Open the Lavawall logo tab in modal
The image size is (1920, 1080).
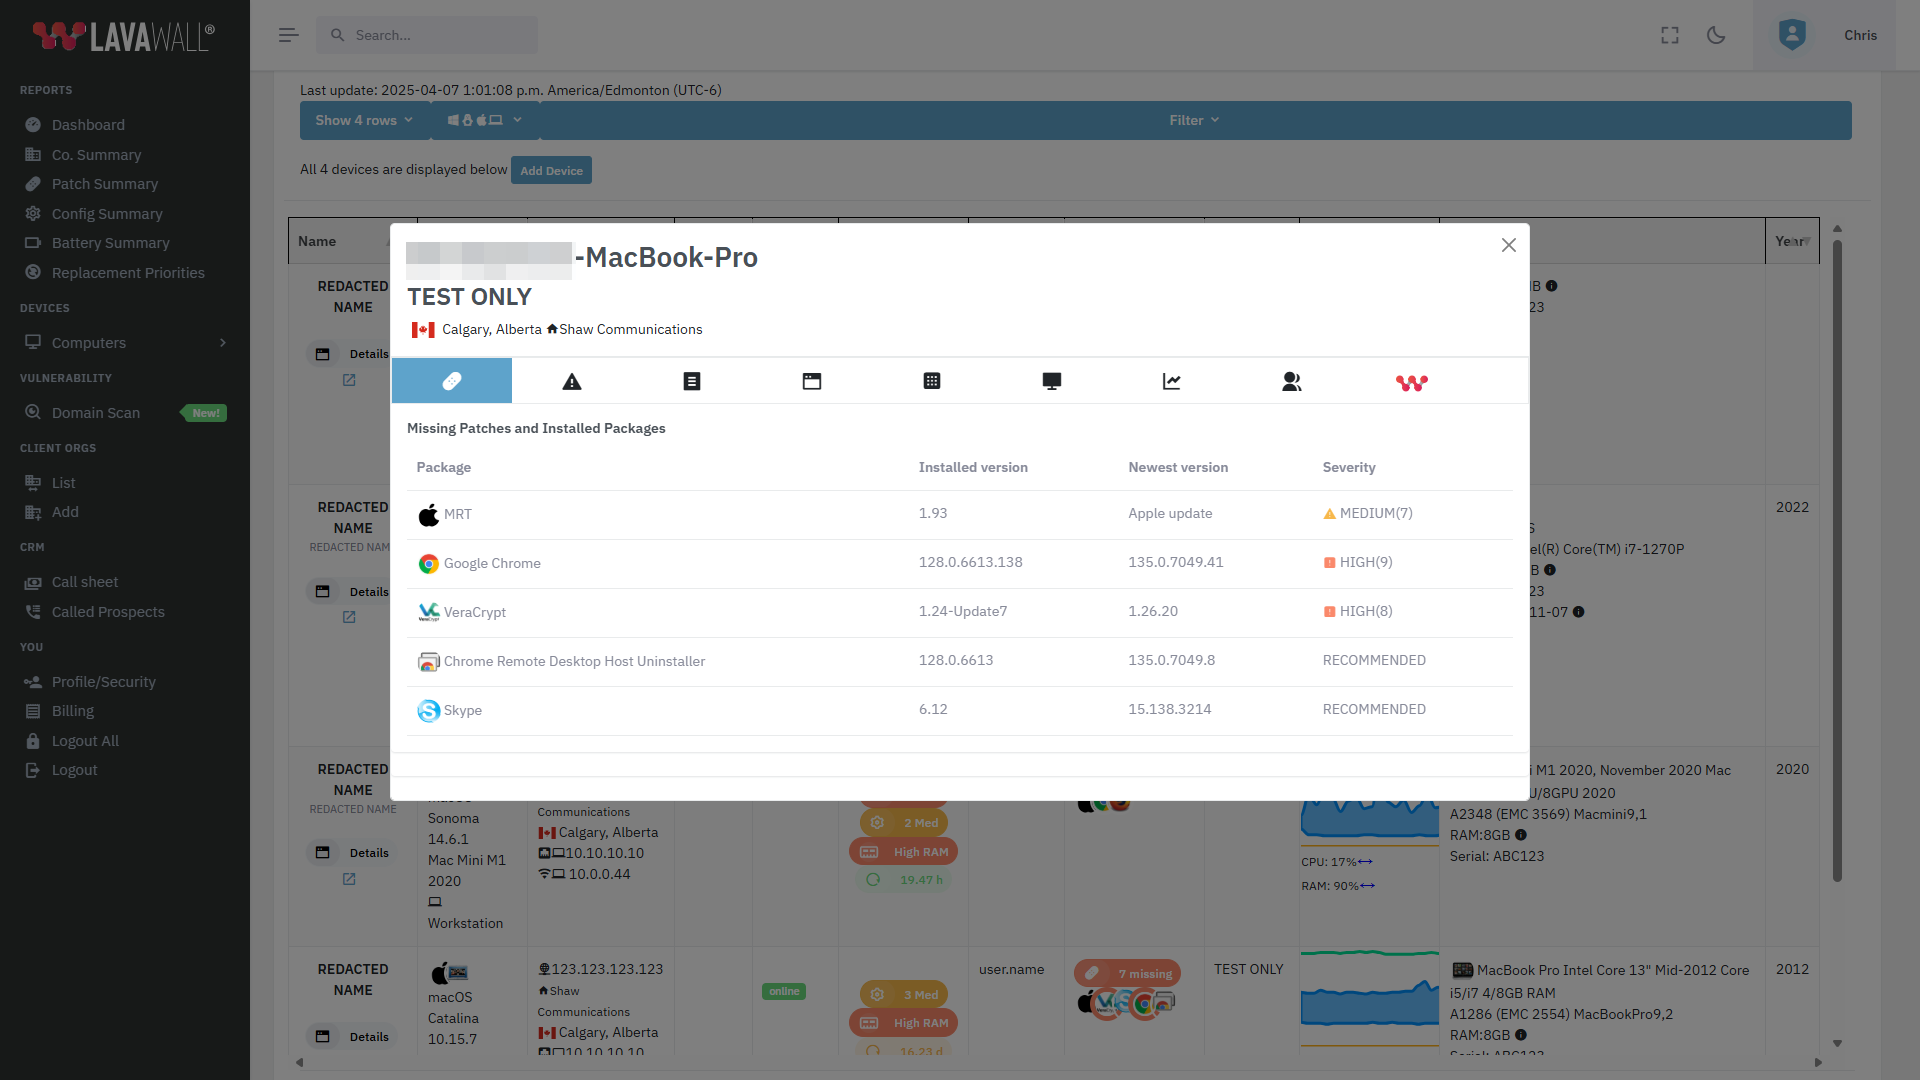point(1412,381)
